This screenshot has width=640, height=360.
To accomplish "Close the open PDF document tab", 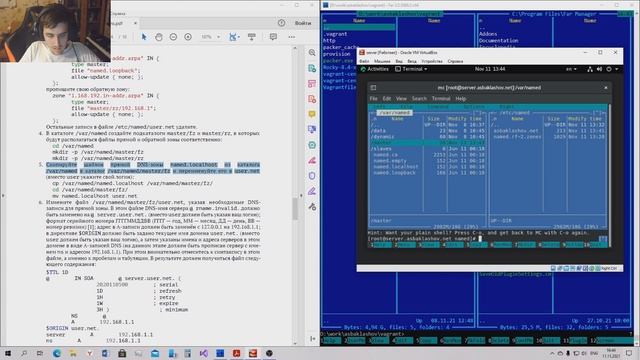I will (136, 23).
